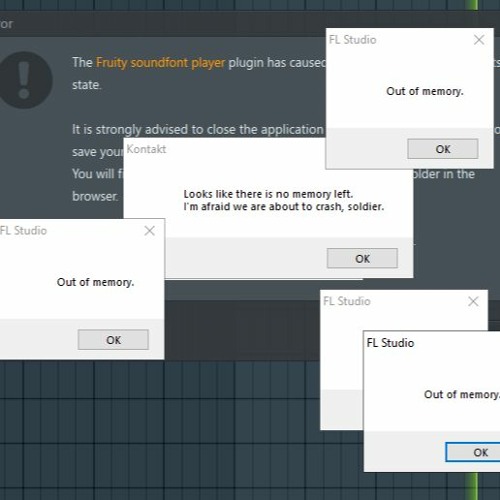Click OK in top-right FL Studio dialog
Screen dimensions: 500x500
pos(443,149)
